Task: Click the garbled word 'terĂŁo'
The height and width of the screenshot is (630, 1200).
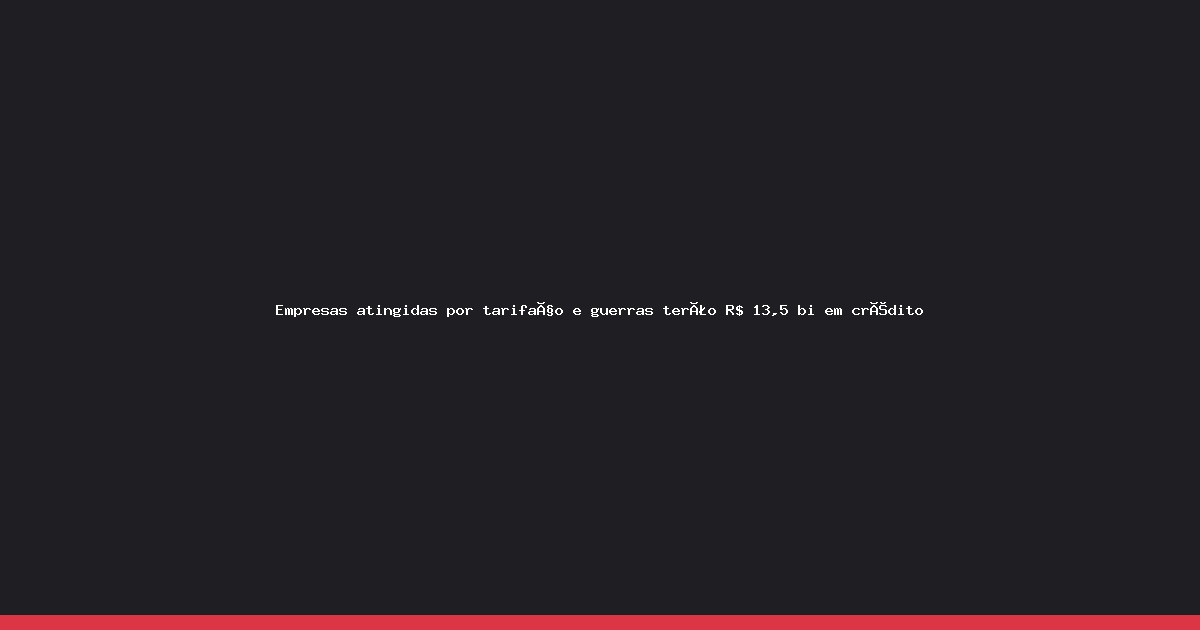Action: (x=689, y=310)
